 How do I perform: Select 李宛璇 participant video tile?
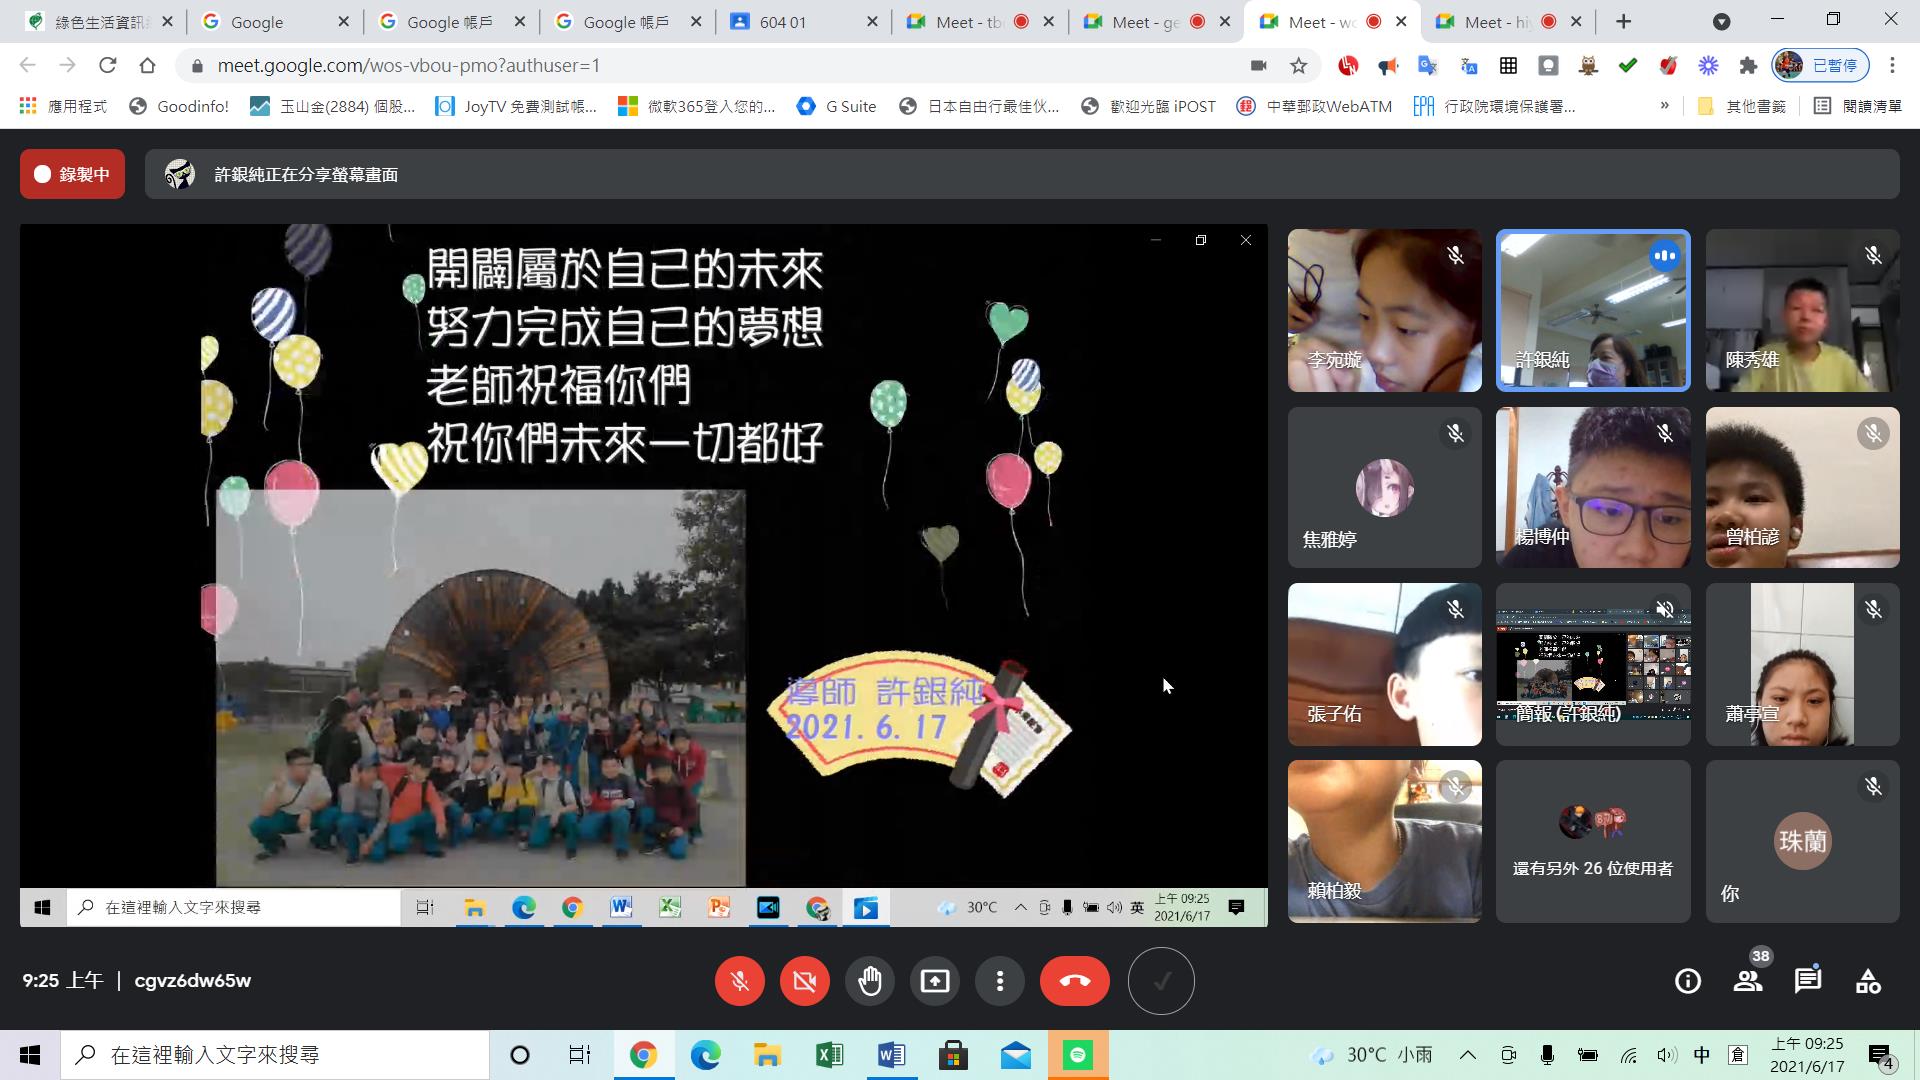[x=1384, y=311]
